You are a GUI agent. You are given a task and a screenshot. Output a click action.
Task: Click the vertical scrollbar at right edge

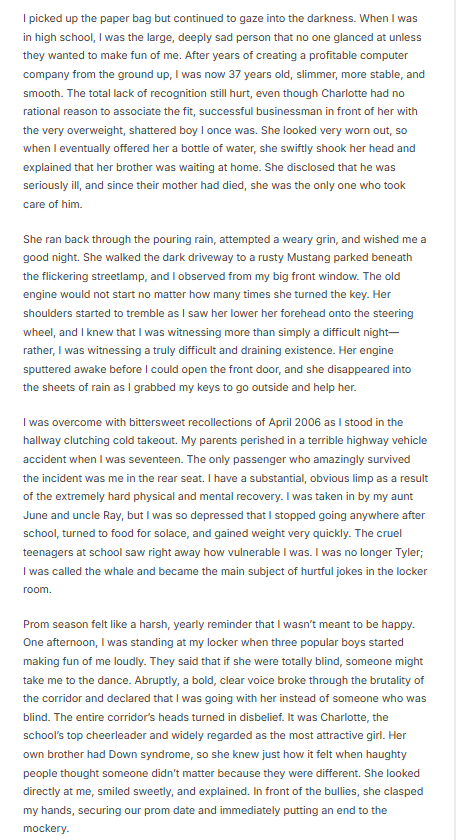click(x=453, y=420)
